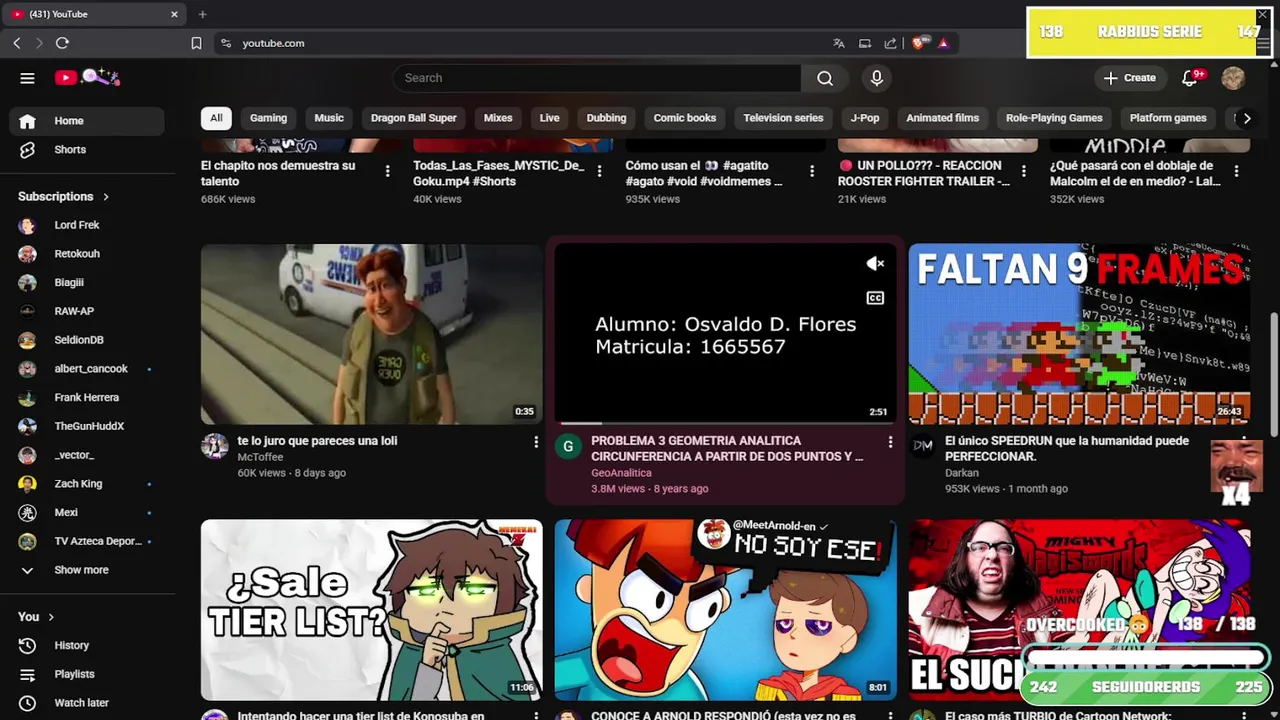Viewport: 1280px width, 720px height.
Task: Open Darkan channel avatar
Action: tap(922, 446)
